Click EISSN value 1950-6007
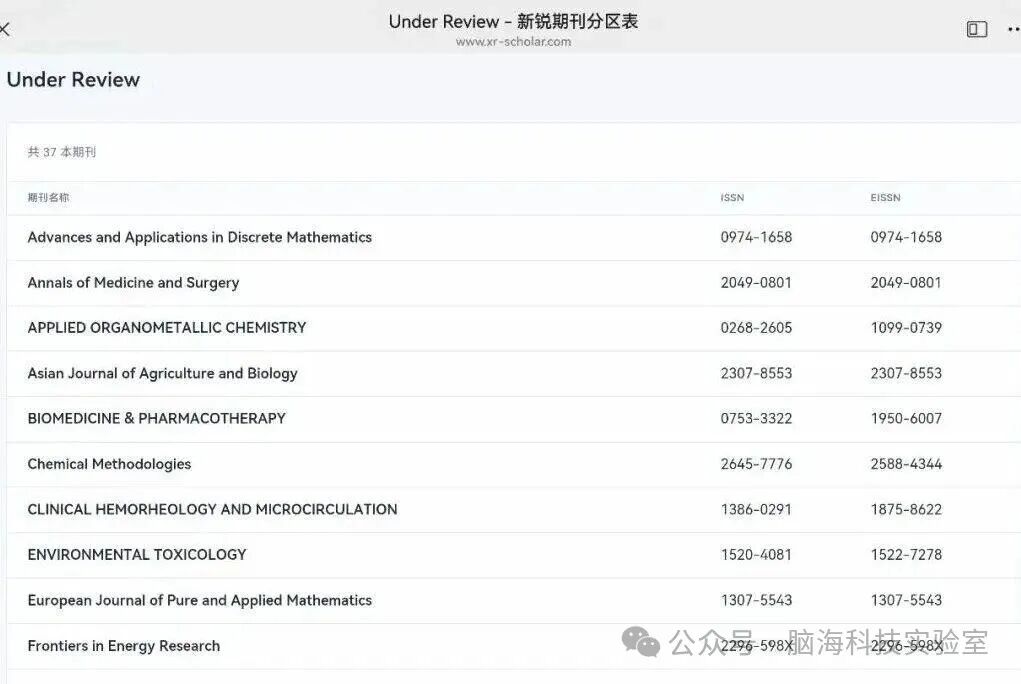1021x684 pixels. (x=906, y=418)
